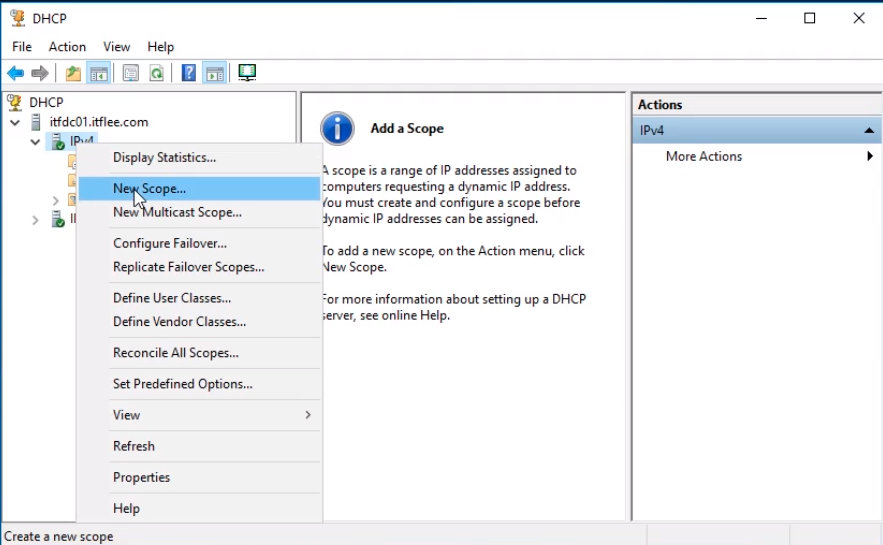Toggle Show/Hide Action Pane toolbar icon
This screenshot has width=883, height=545.
tap(214, 73)
